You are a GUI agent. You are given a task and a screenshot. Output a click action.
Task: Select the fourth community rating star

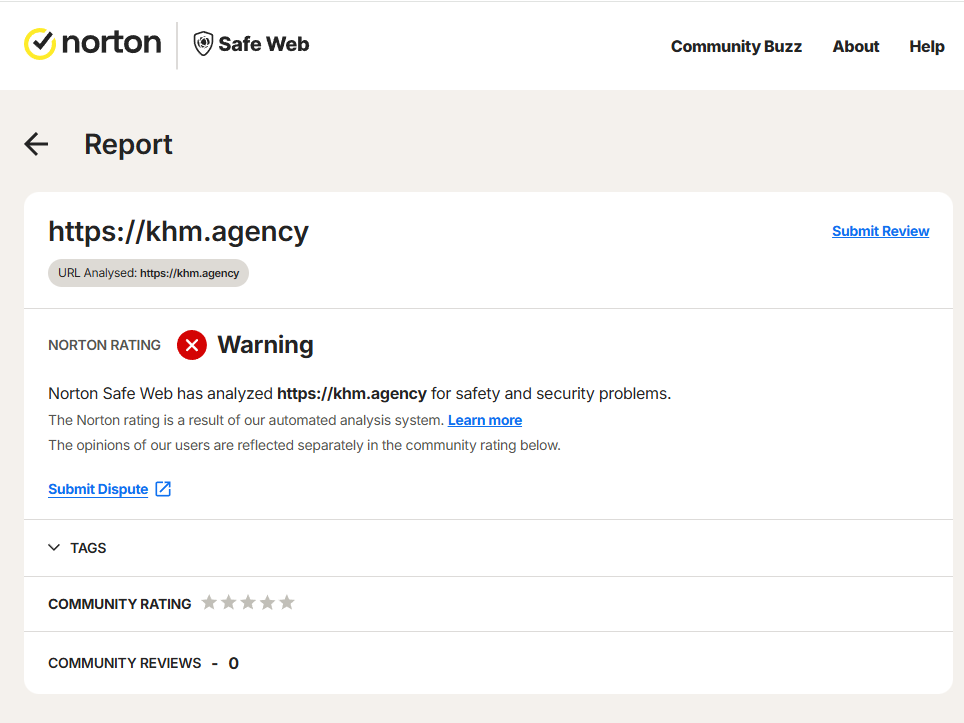point(267,602)
